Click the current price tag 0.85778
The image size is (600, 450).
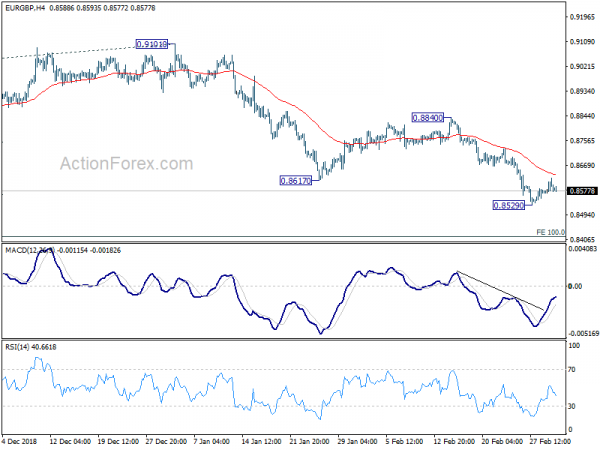[x=582, y=191]
